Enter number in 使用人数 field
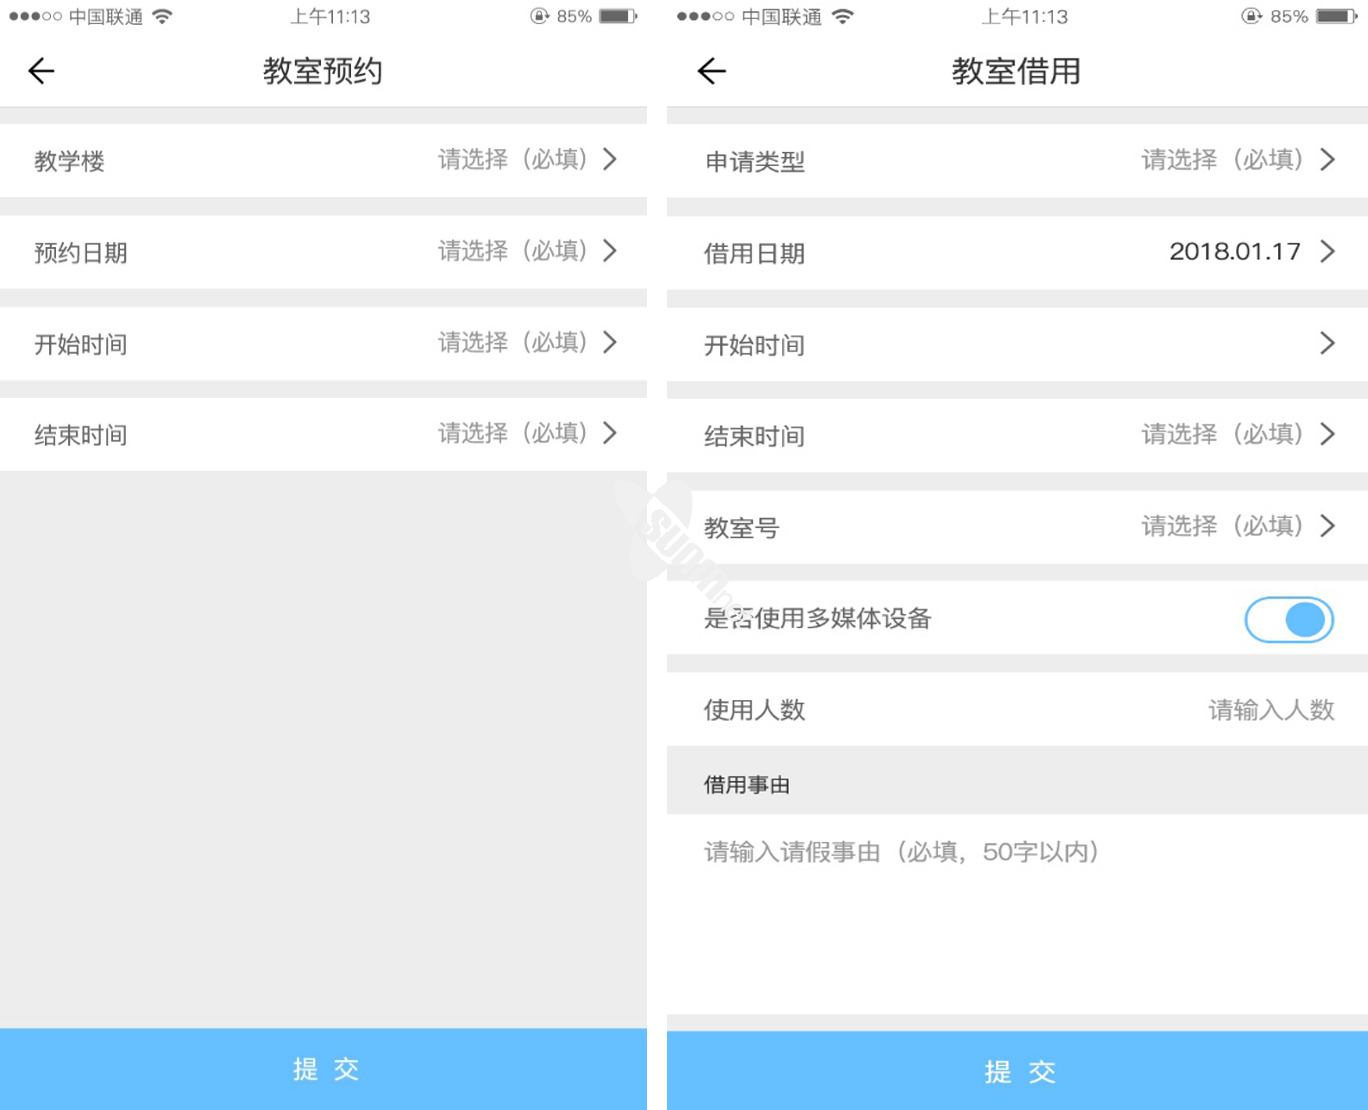1368x1110 pixels. [x=1270, y=710]
